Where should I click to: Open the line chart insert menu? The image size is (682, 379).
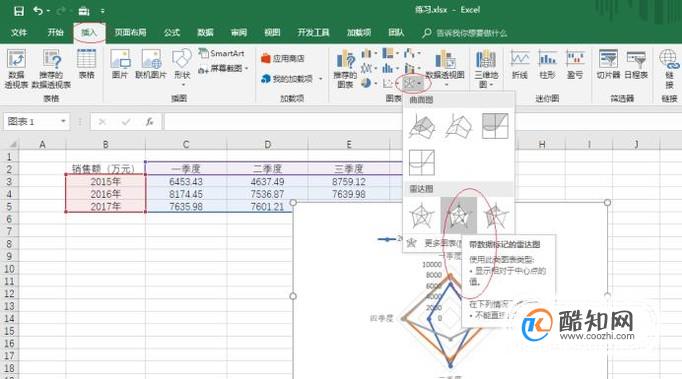tap(369, 68)
